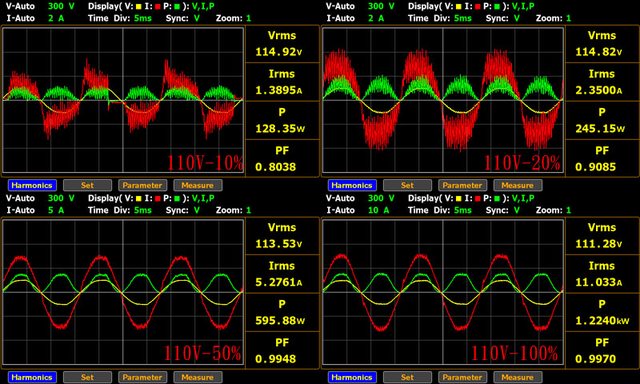Open Parameter in the 110V-50% panel
640x384 pixels.
(x=142, y=377)
